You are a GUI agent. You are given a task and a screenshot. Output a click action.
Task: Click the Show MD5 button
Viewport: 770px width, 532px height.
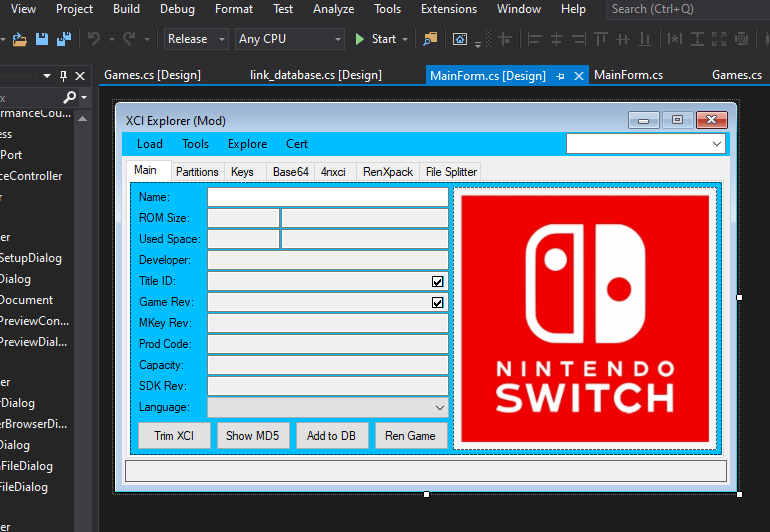[x=252, y=436]
